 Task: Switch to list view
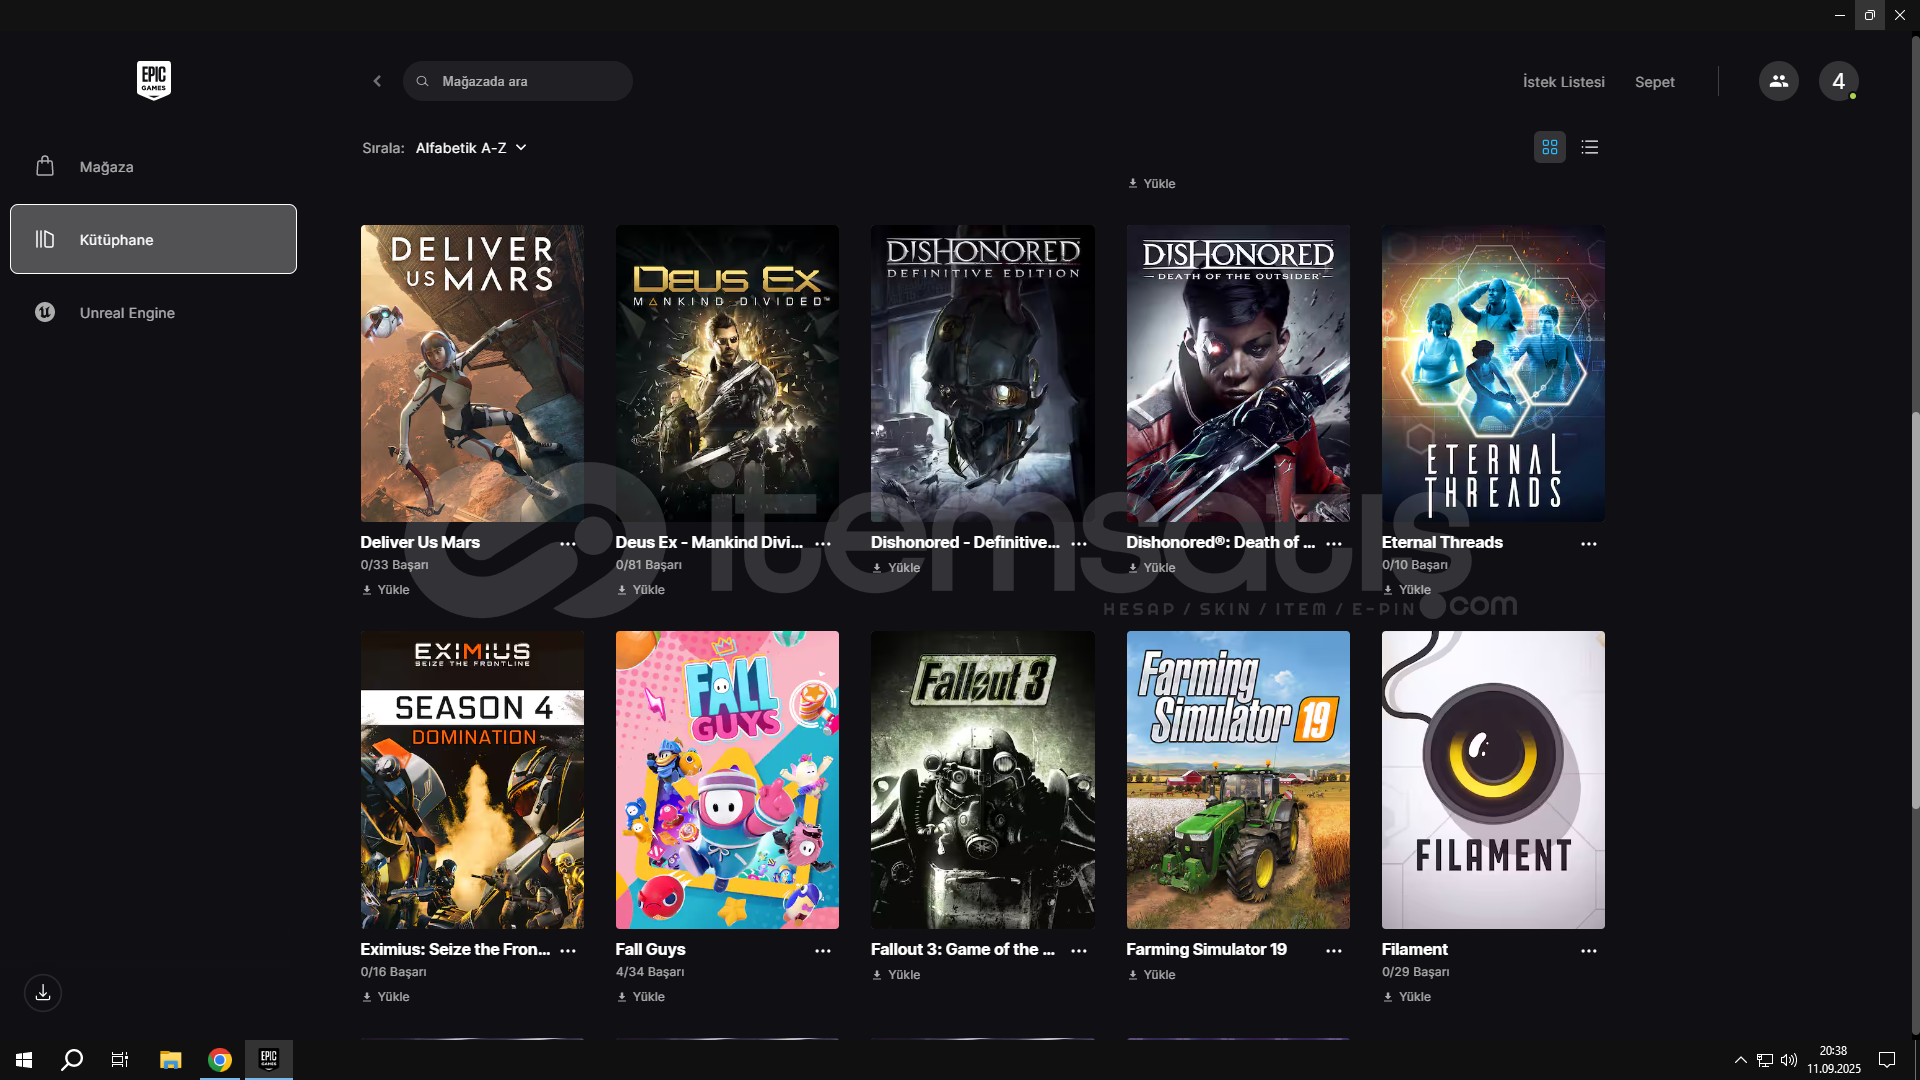1589,147
